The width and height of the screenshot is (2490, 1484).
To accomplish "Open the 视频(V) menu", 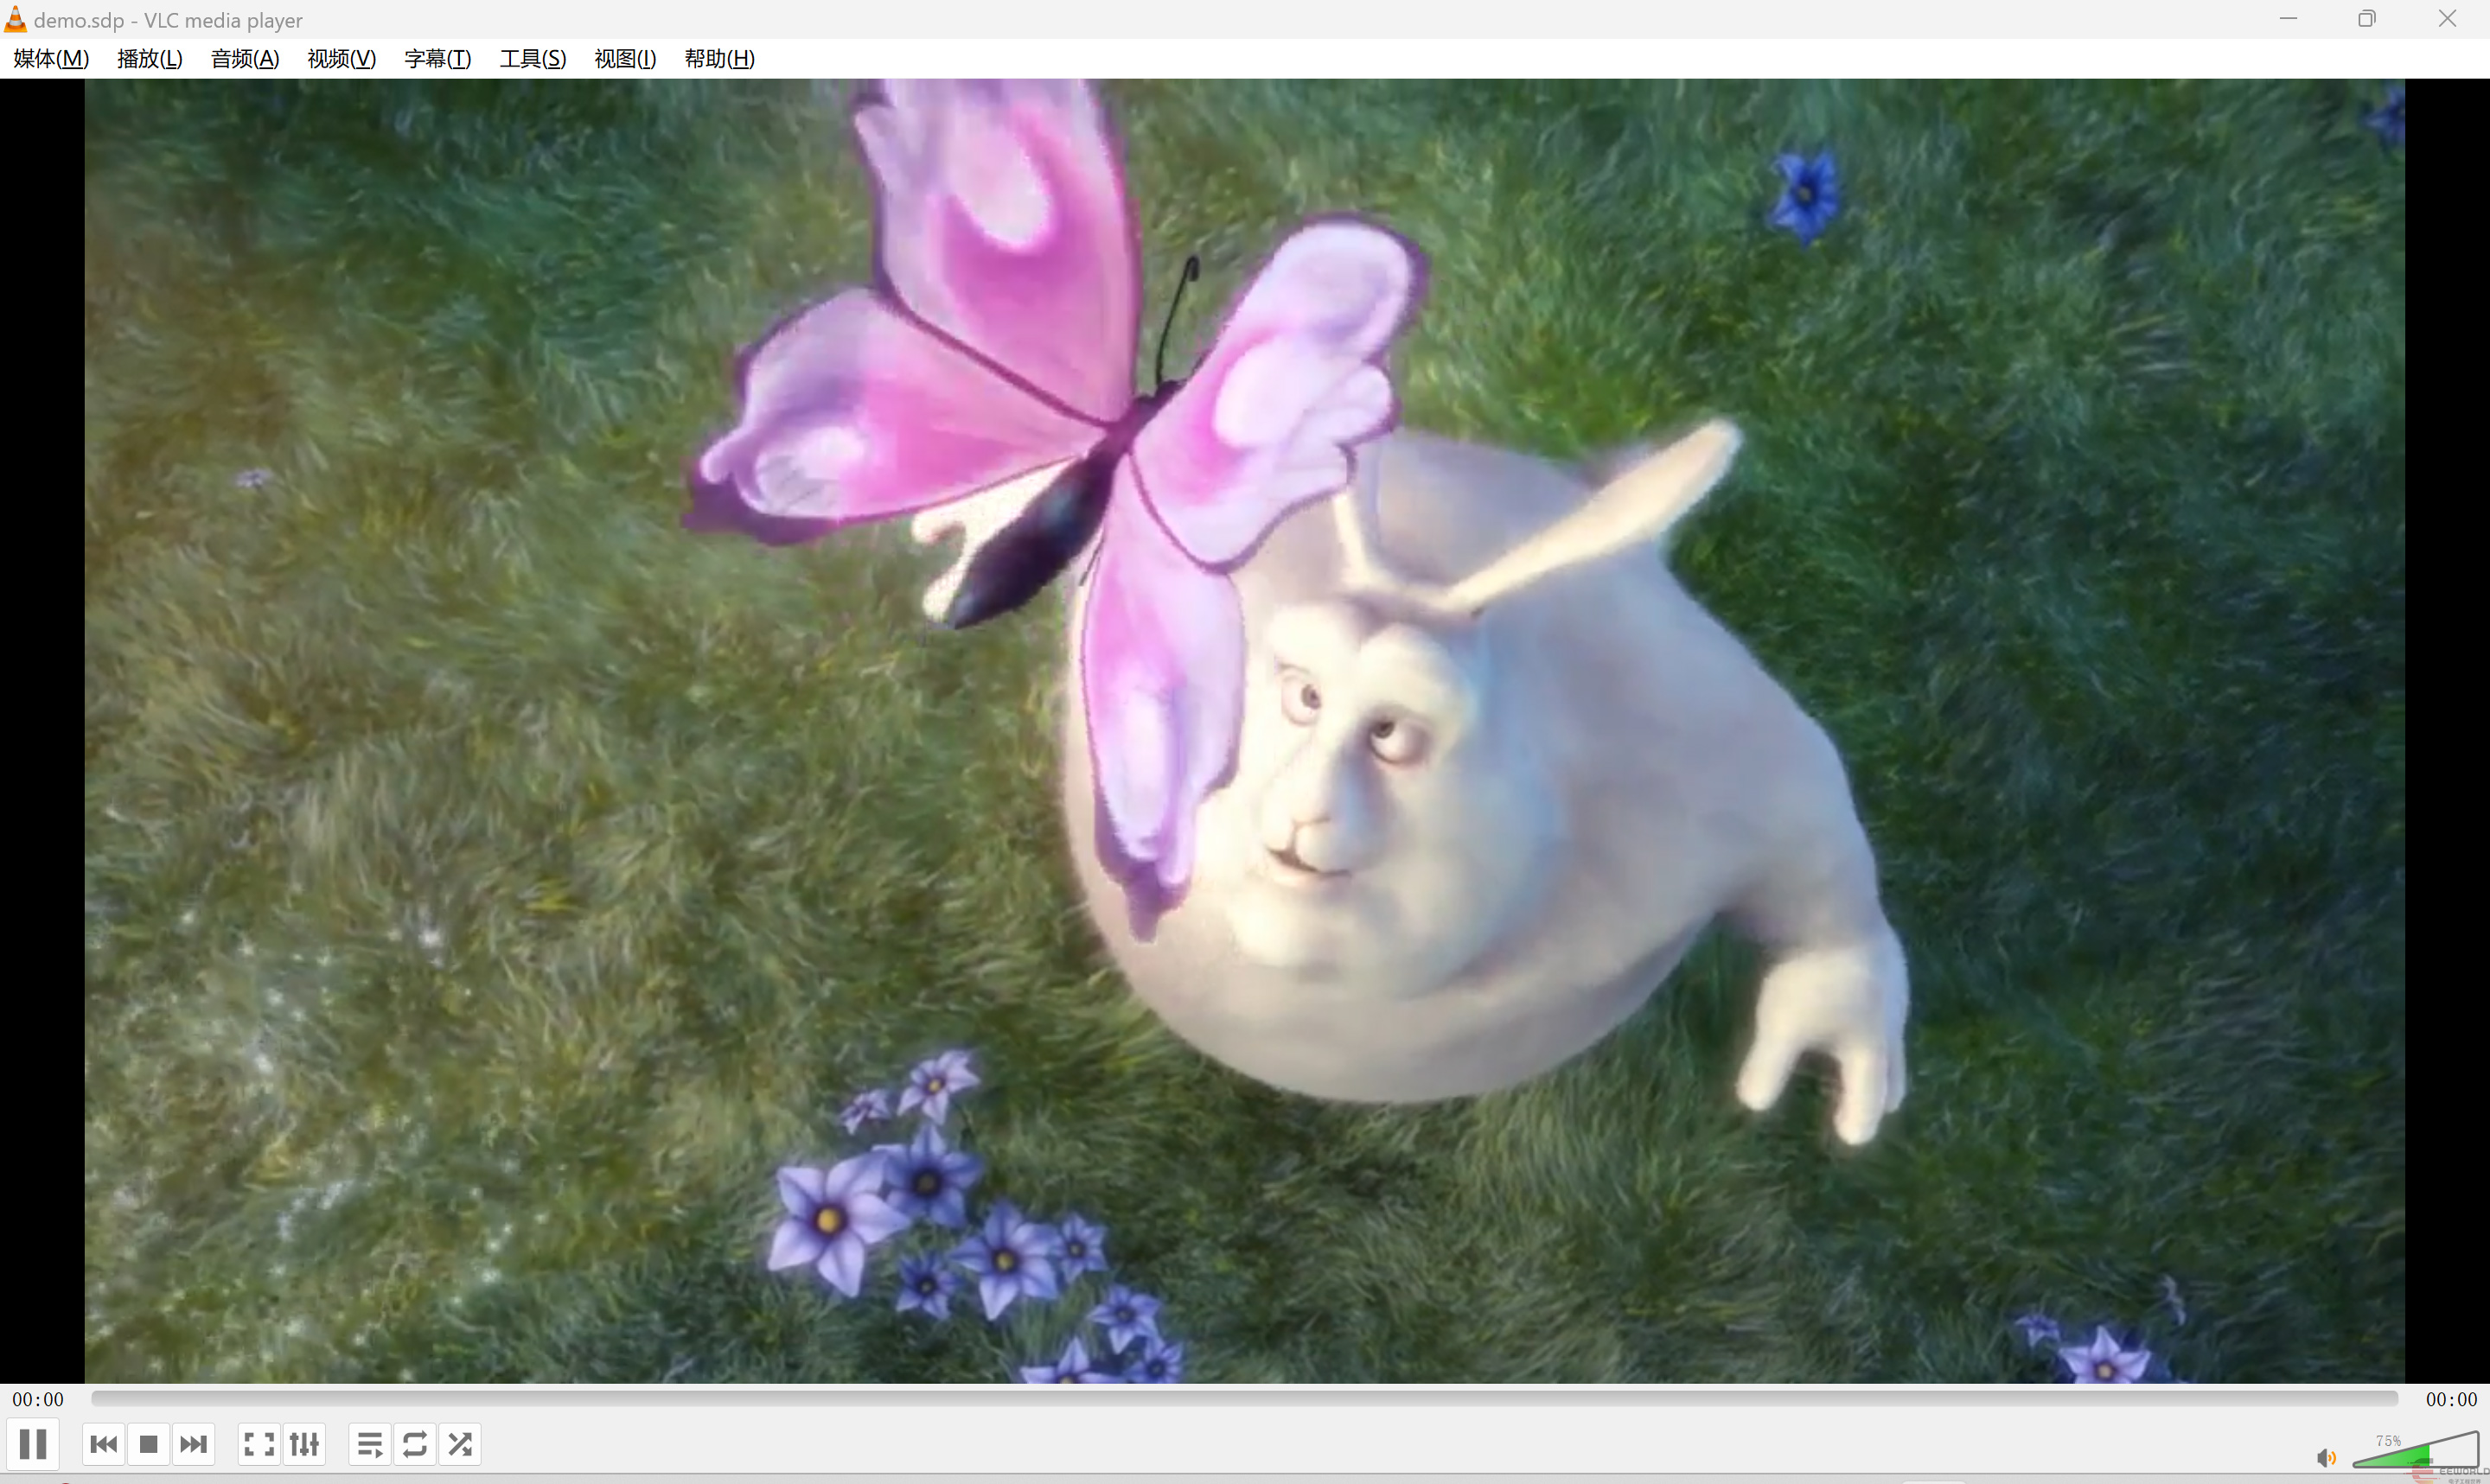I will [x=341, y=59].
